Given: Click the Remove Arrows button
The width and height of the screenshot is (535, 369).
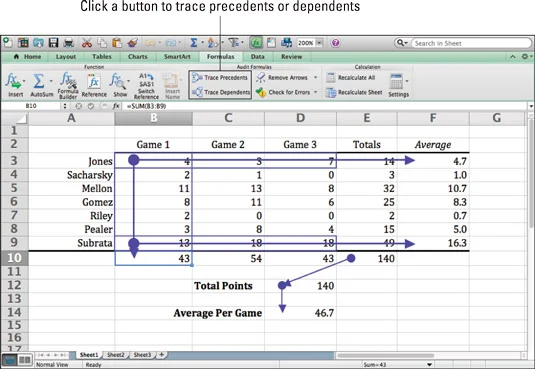Looking at the screenshot, I should pyautogui.click(x=283, y=78).
